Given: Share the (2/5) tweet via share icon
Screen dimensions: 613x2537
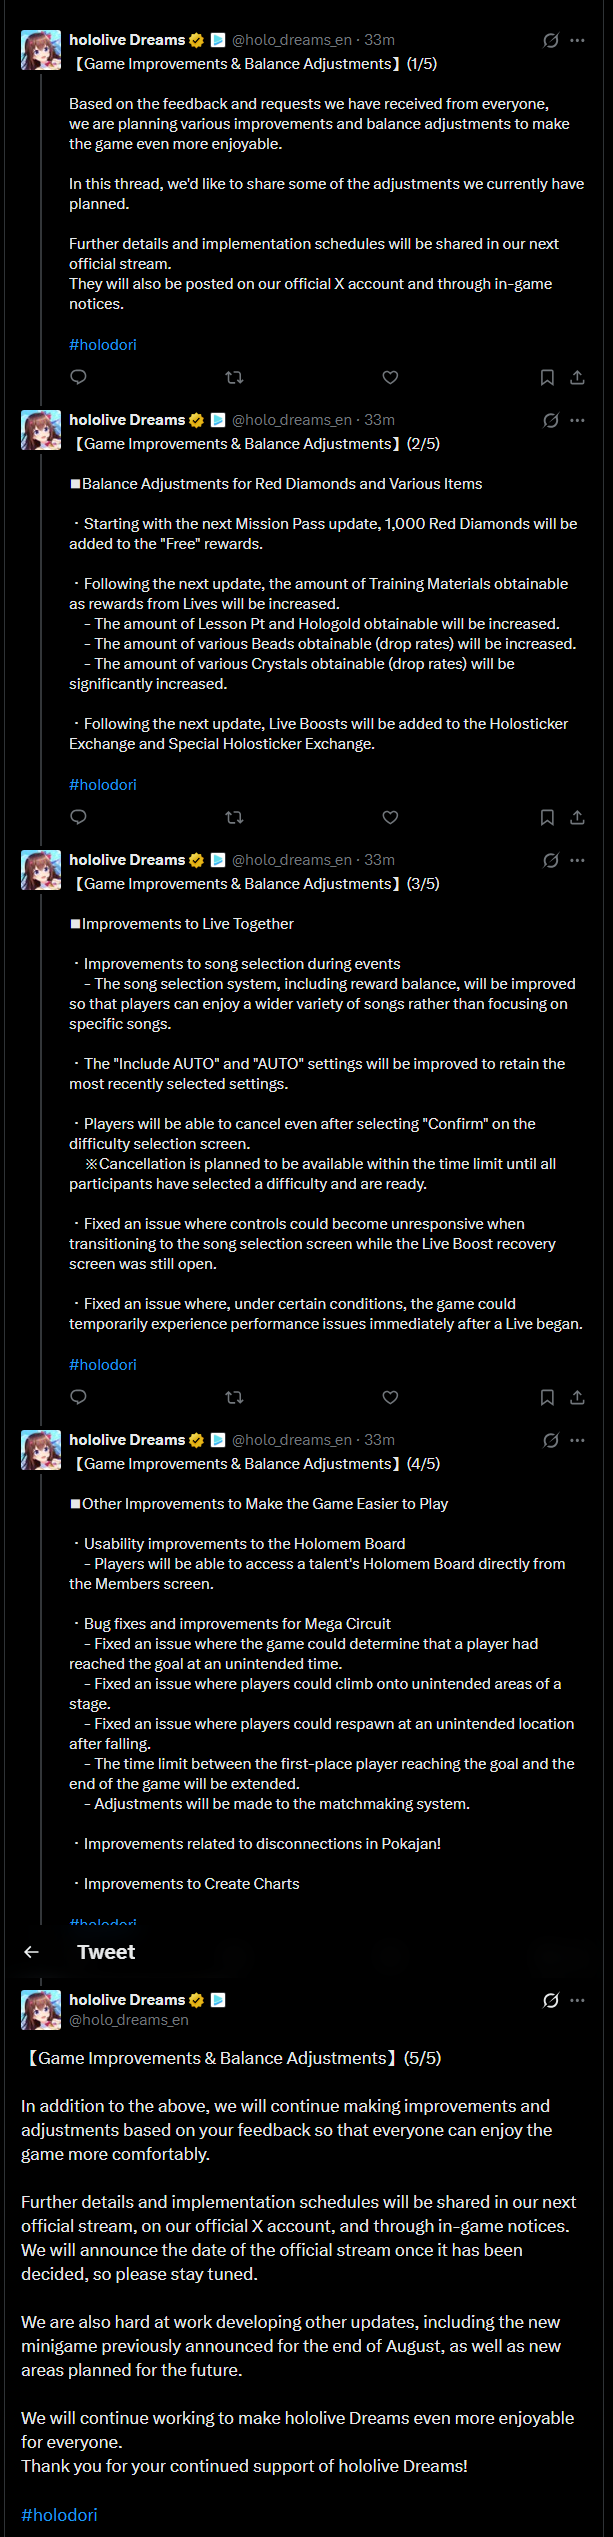Looking at the screenshot, I should (577, 817).
